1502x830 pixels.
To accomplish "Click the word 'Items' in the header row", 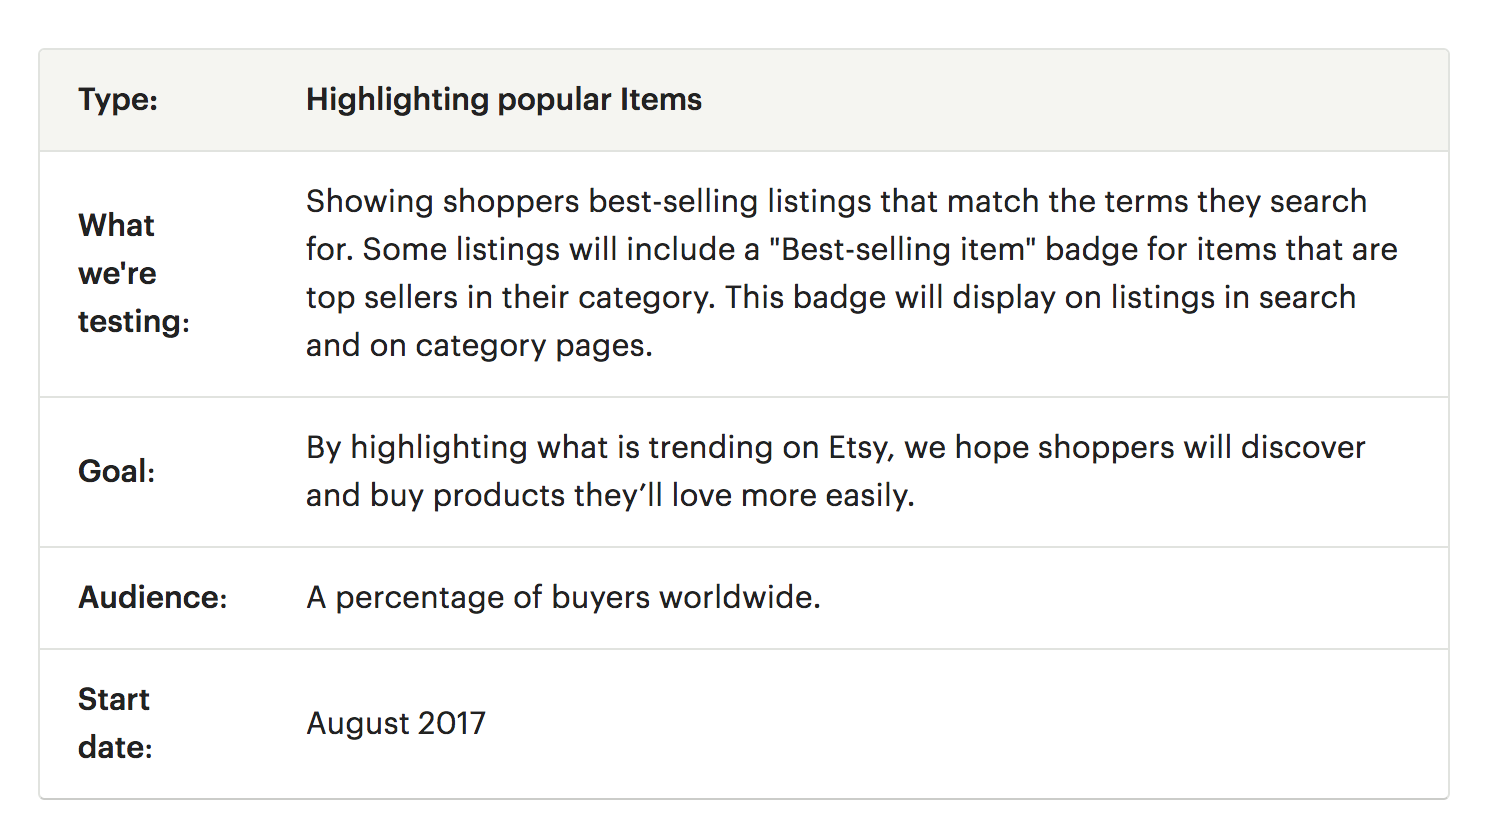I will (661, 100).
